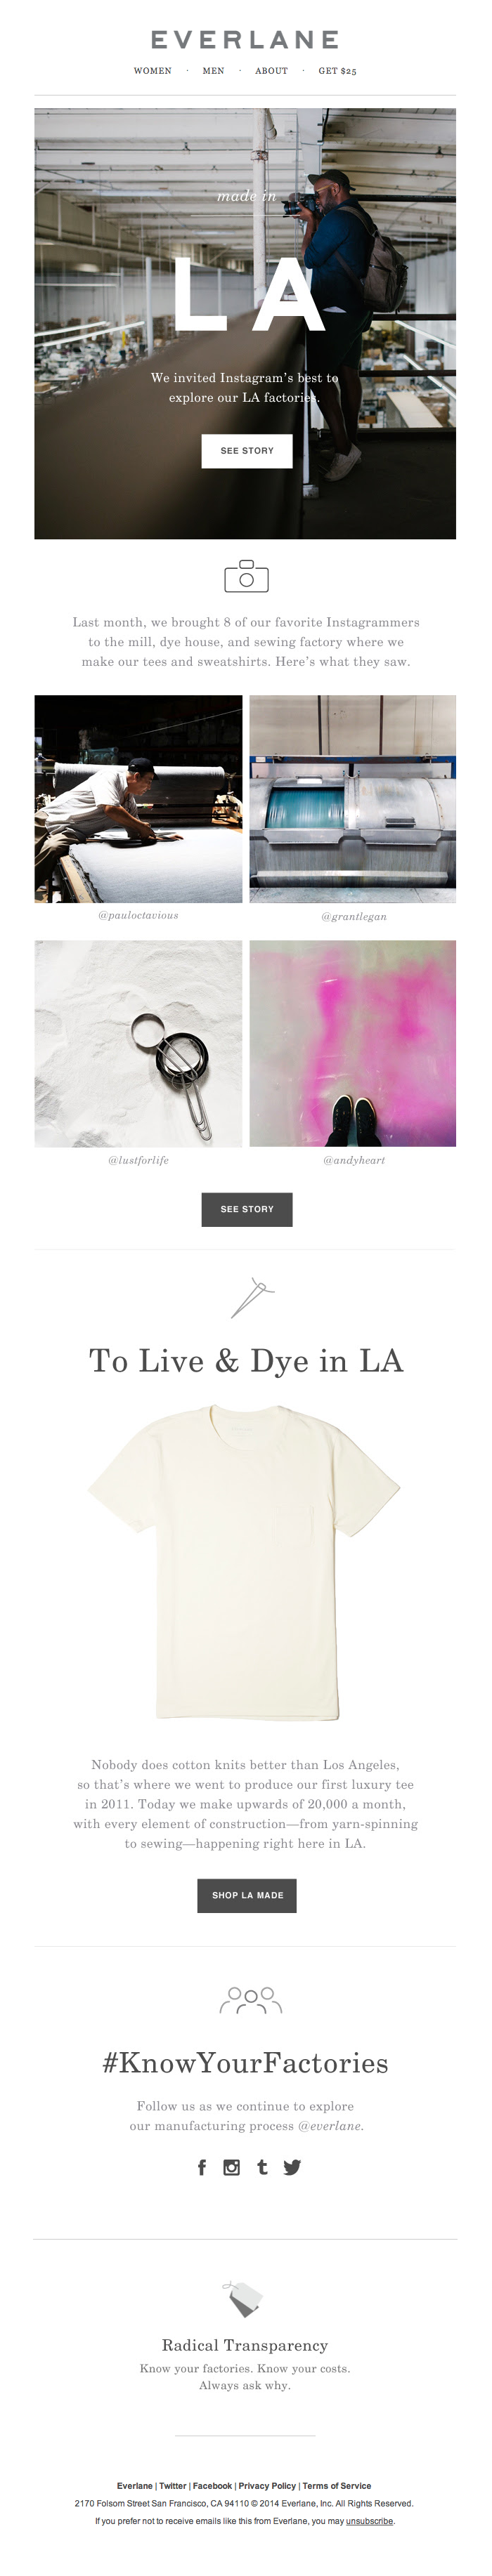492x2576 pixels.
Task: Click the Tumblr social icon
Action: point(262,2167)
